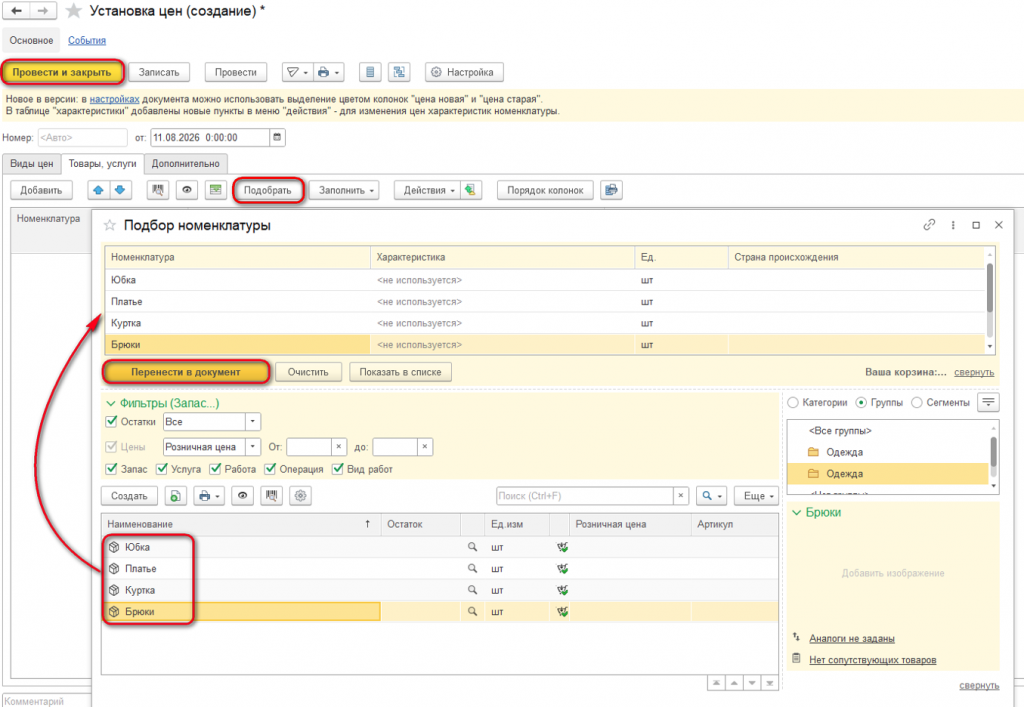The image size is (1024, 707).
Task: Select the Основное section tab
Action: pos(31,40)
